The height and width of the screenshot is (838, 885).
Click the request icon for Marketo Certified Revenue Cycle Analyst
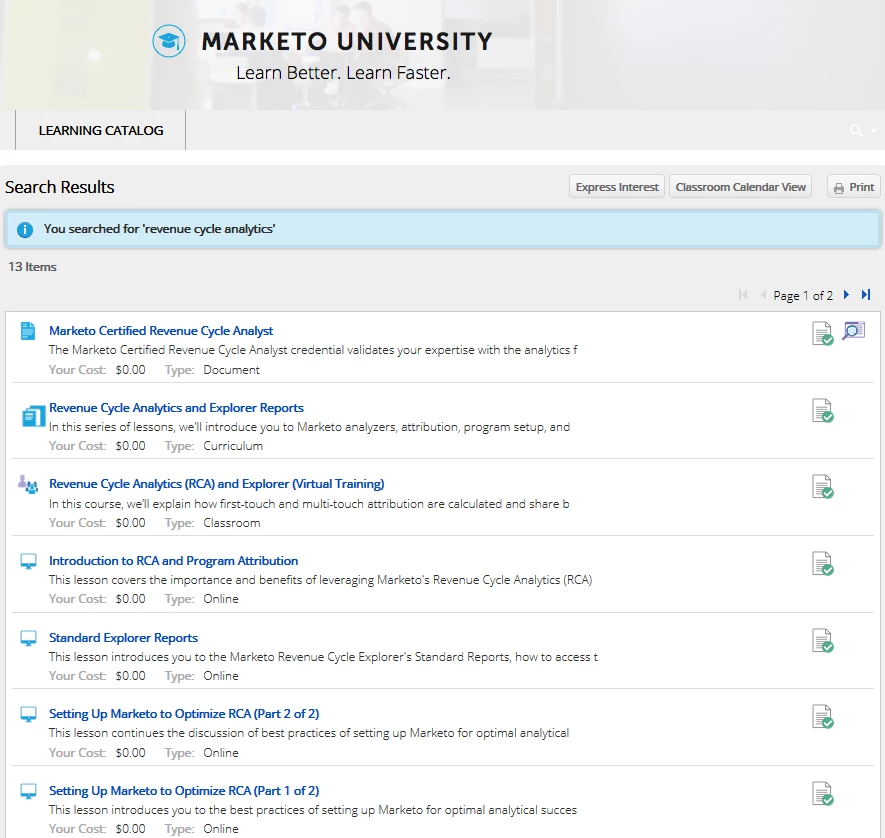pos(822,333)
